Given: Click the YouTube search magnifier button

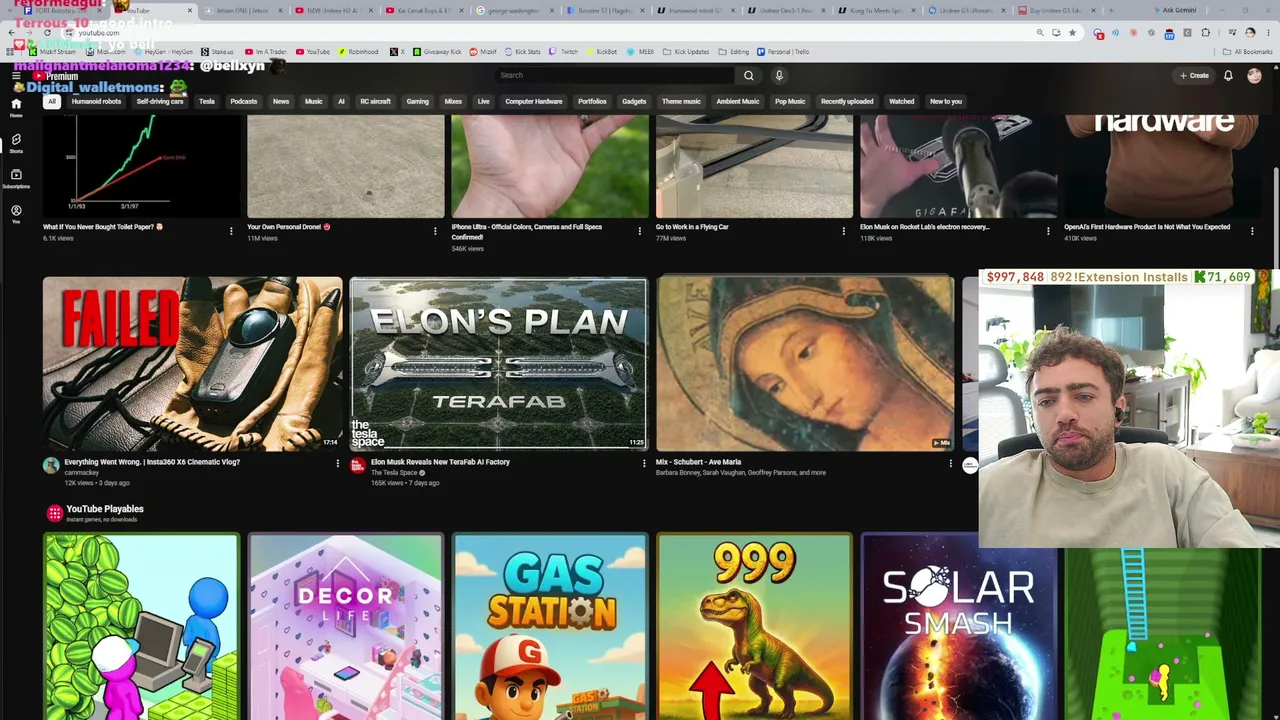Looking at the screenshot, I should click(748, 75).
